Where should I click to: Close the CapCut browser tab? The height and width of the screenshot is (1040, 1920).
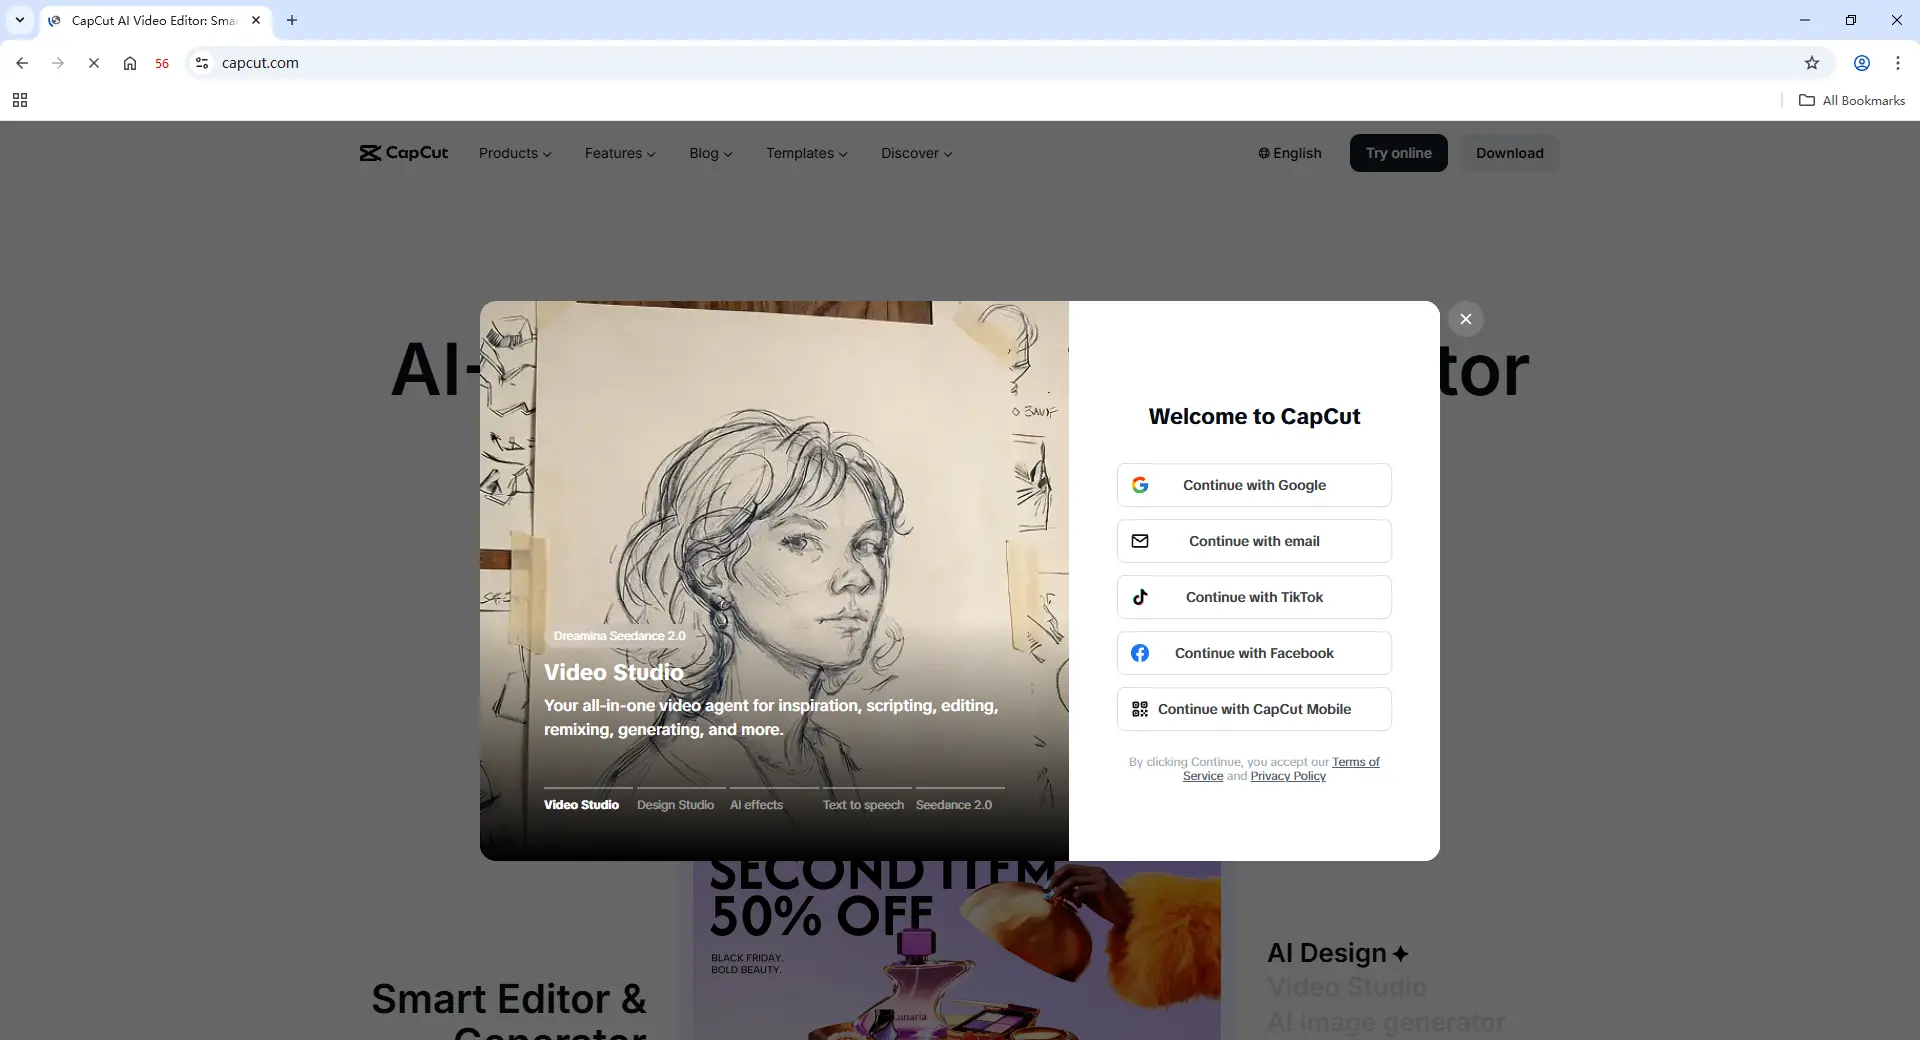click(x=256, y=20)
